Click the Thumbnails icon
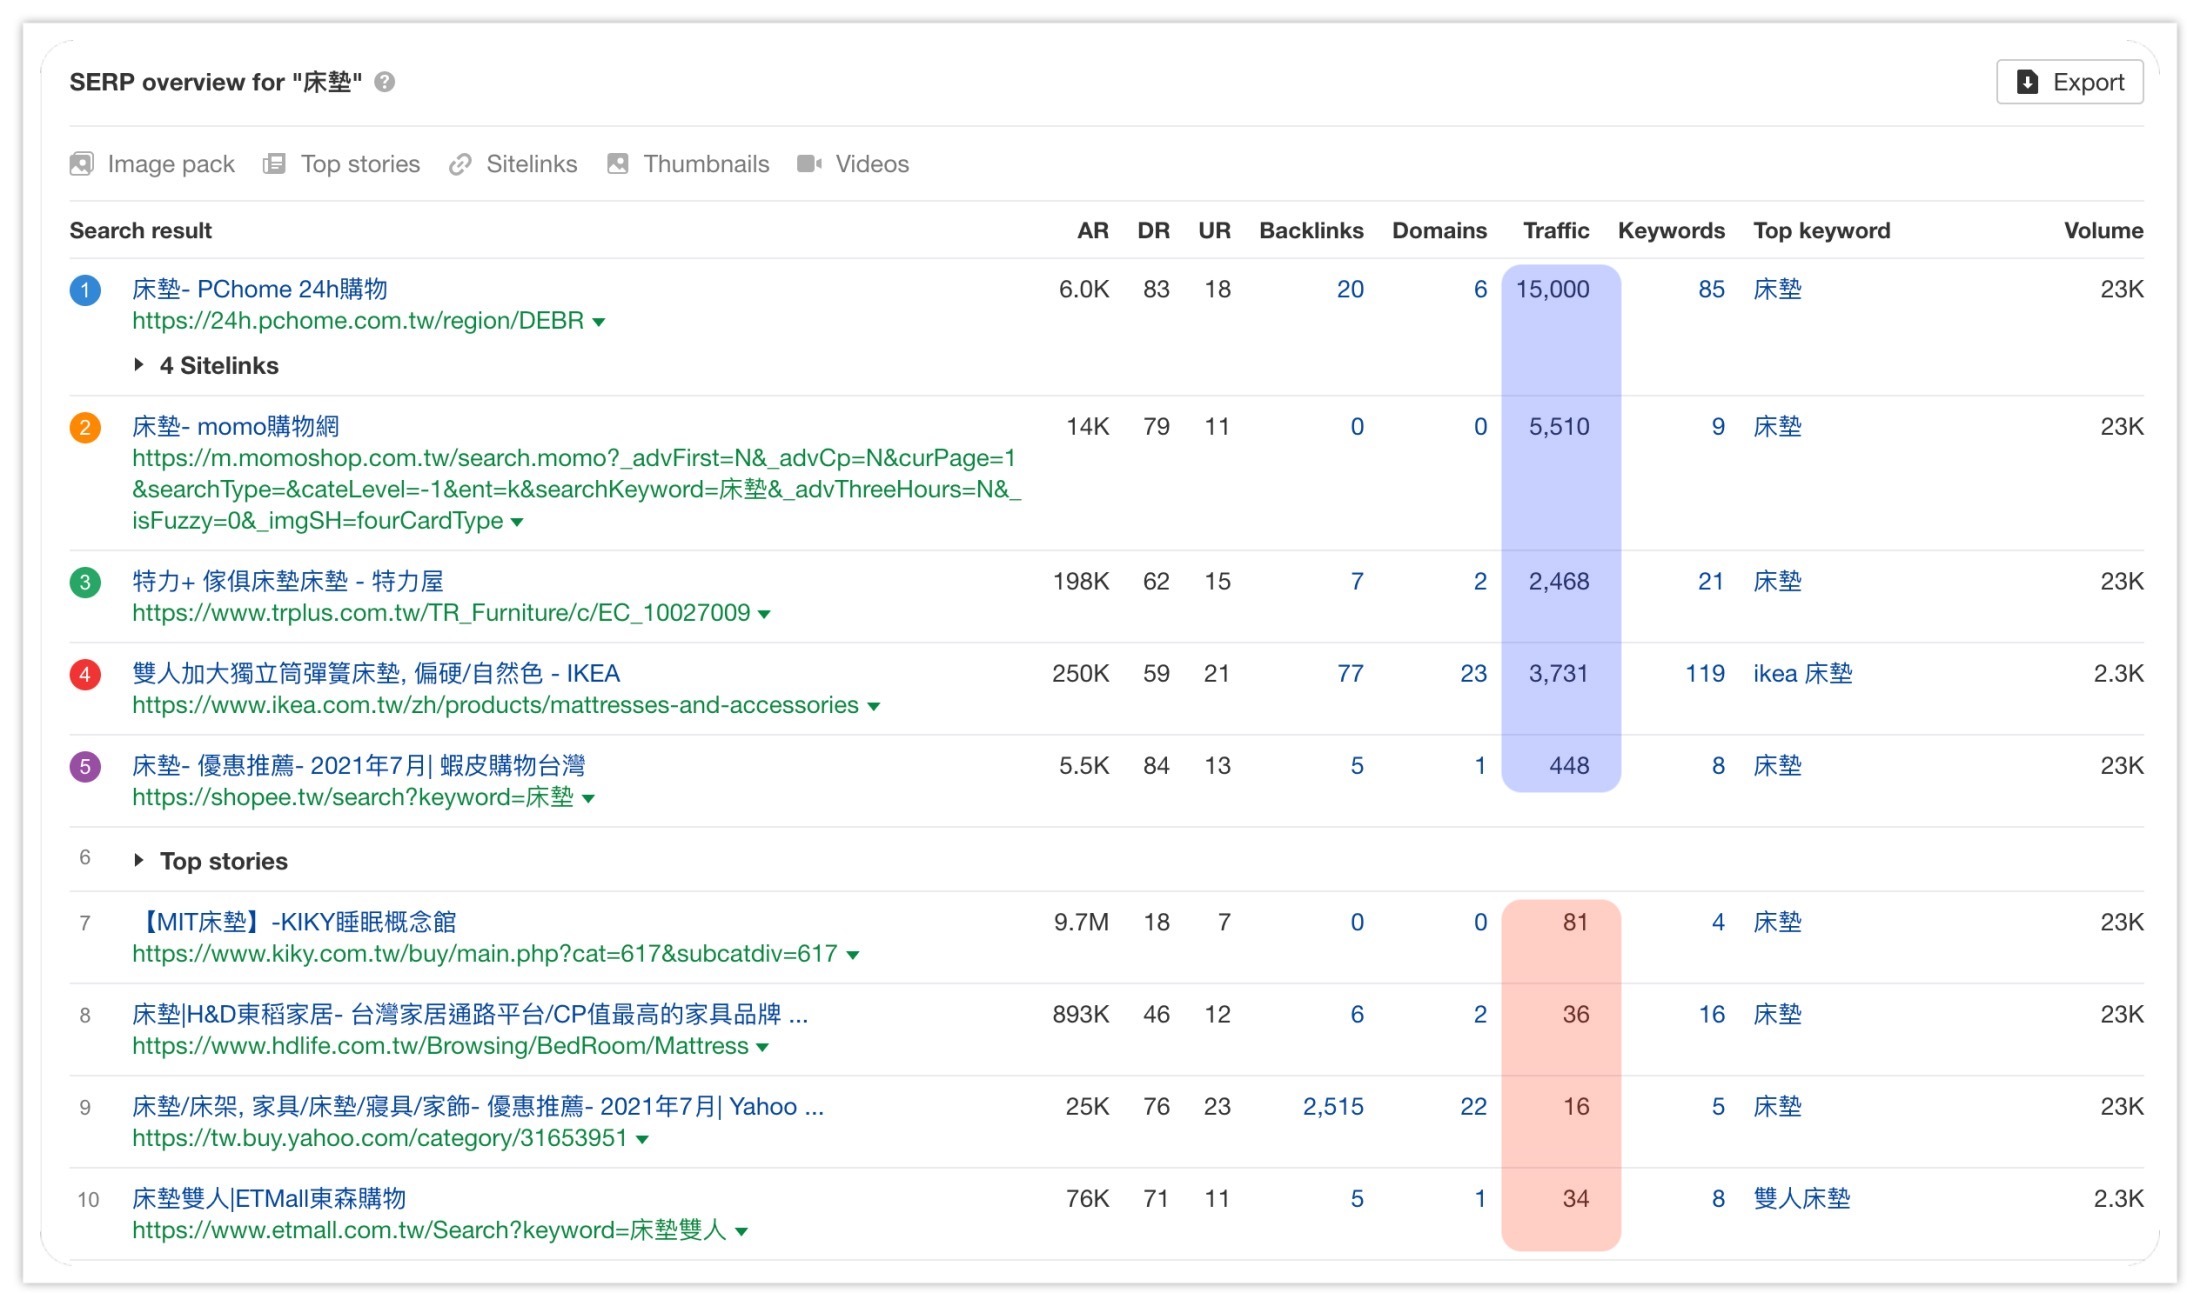Viewport: 2200px width, 1306px height. 618,164
